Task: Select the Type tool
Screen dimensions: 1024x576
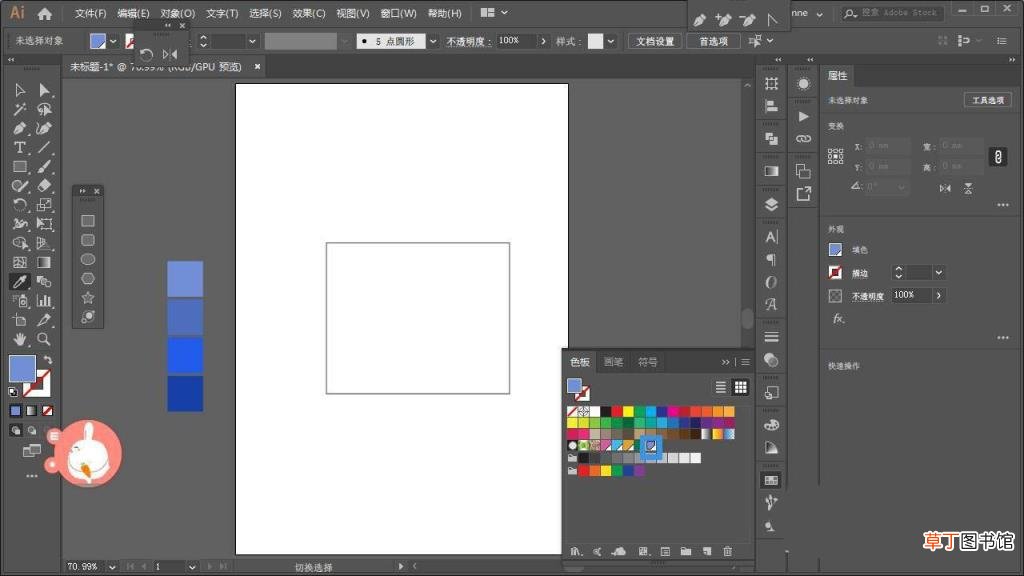Action: [20, 148]
